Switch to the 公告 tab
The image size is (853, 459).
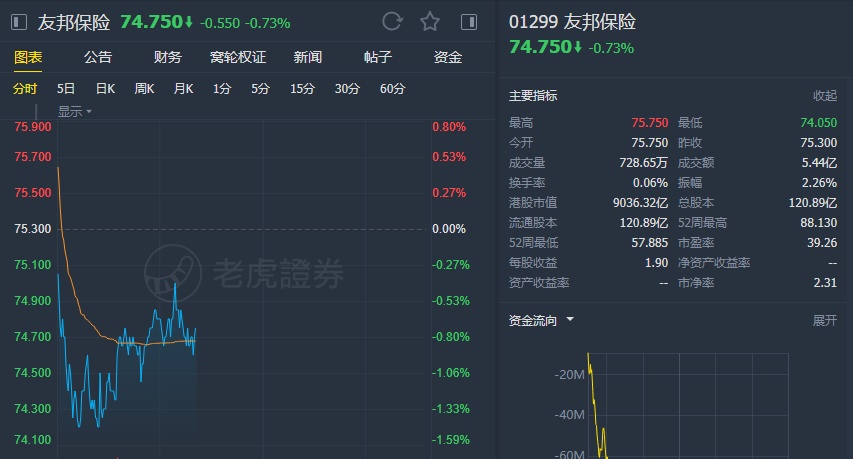[x=98, y=57]
